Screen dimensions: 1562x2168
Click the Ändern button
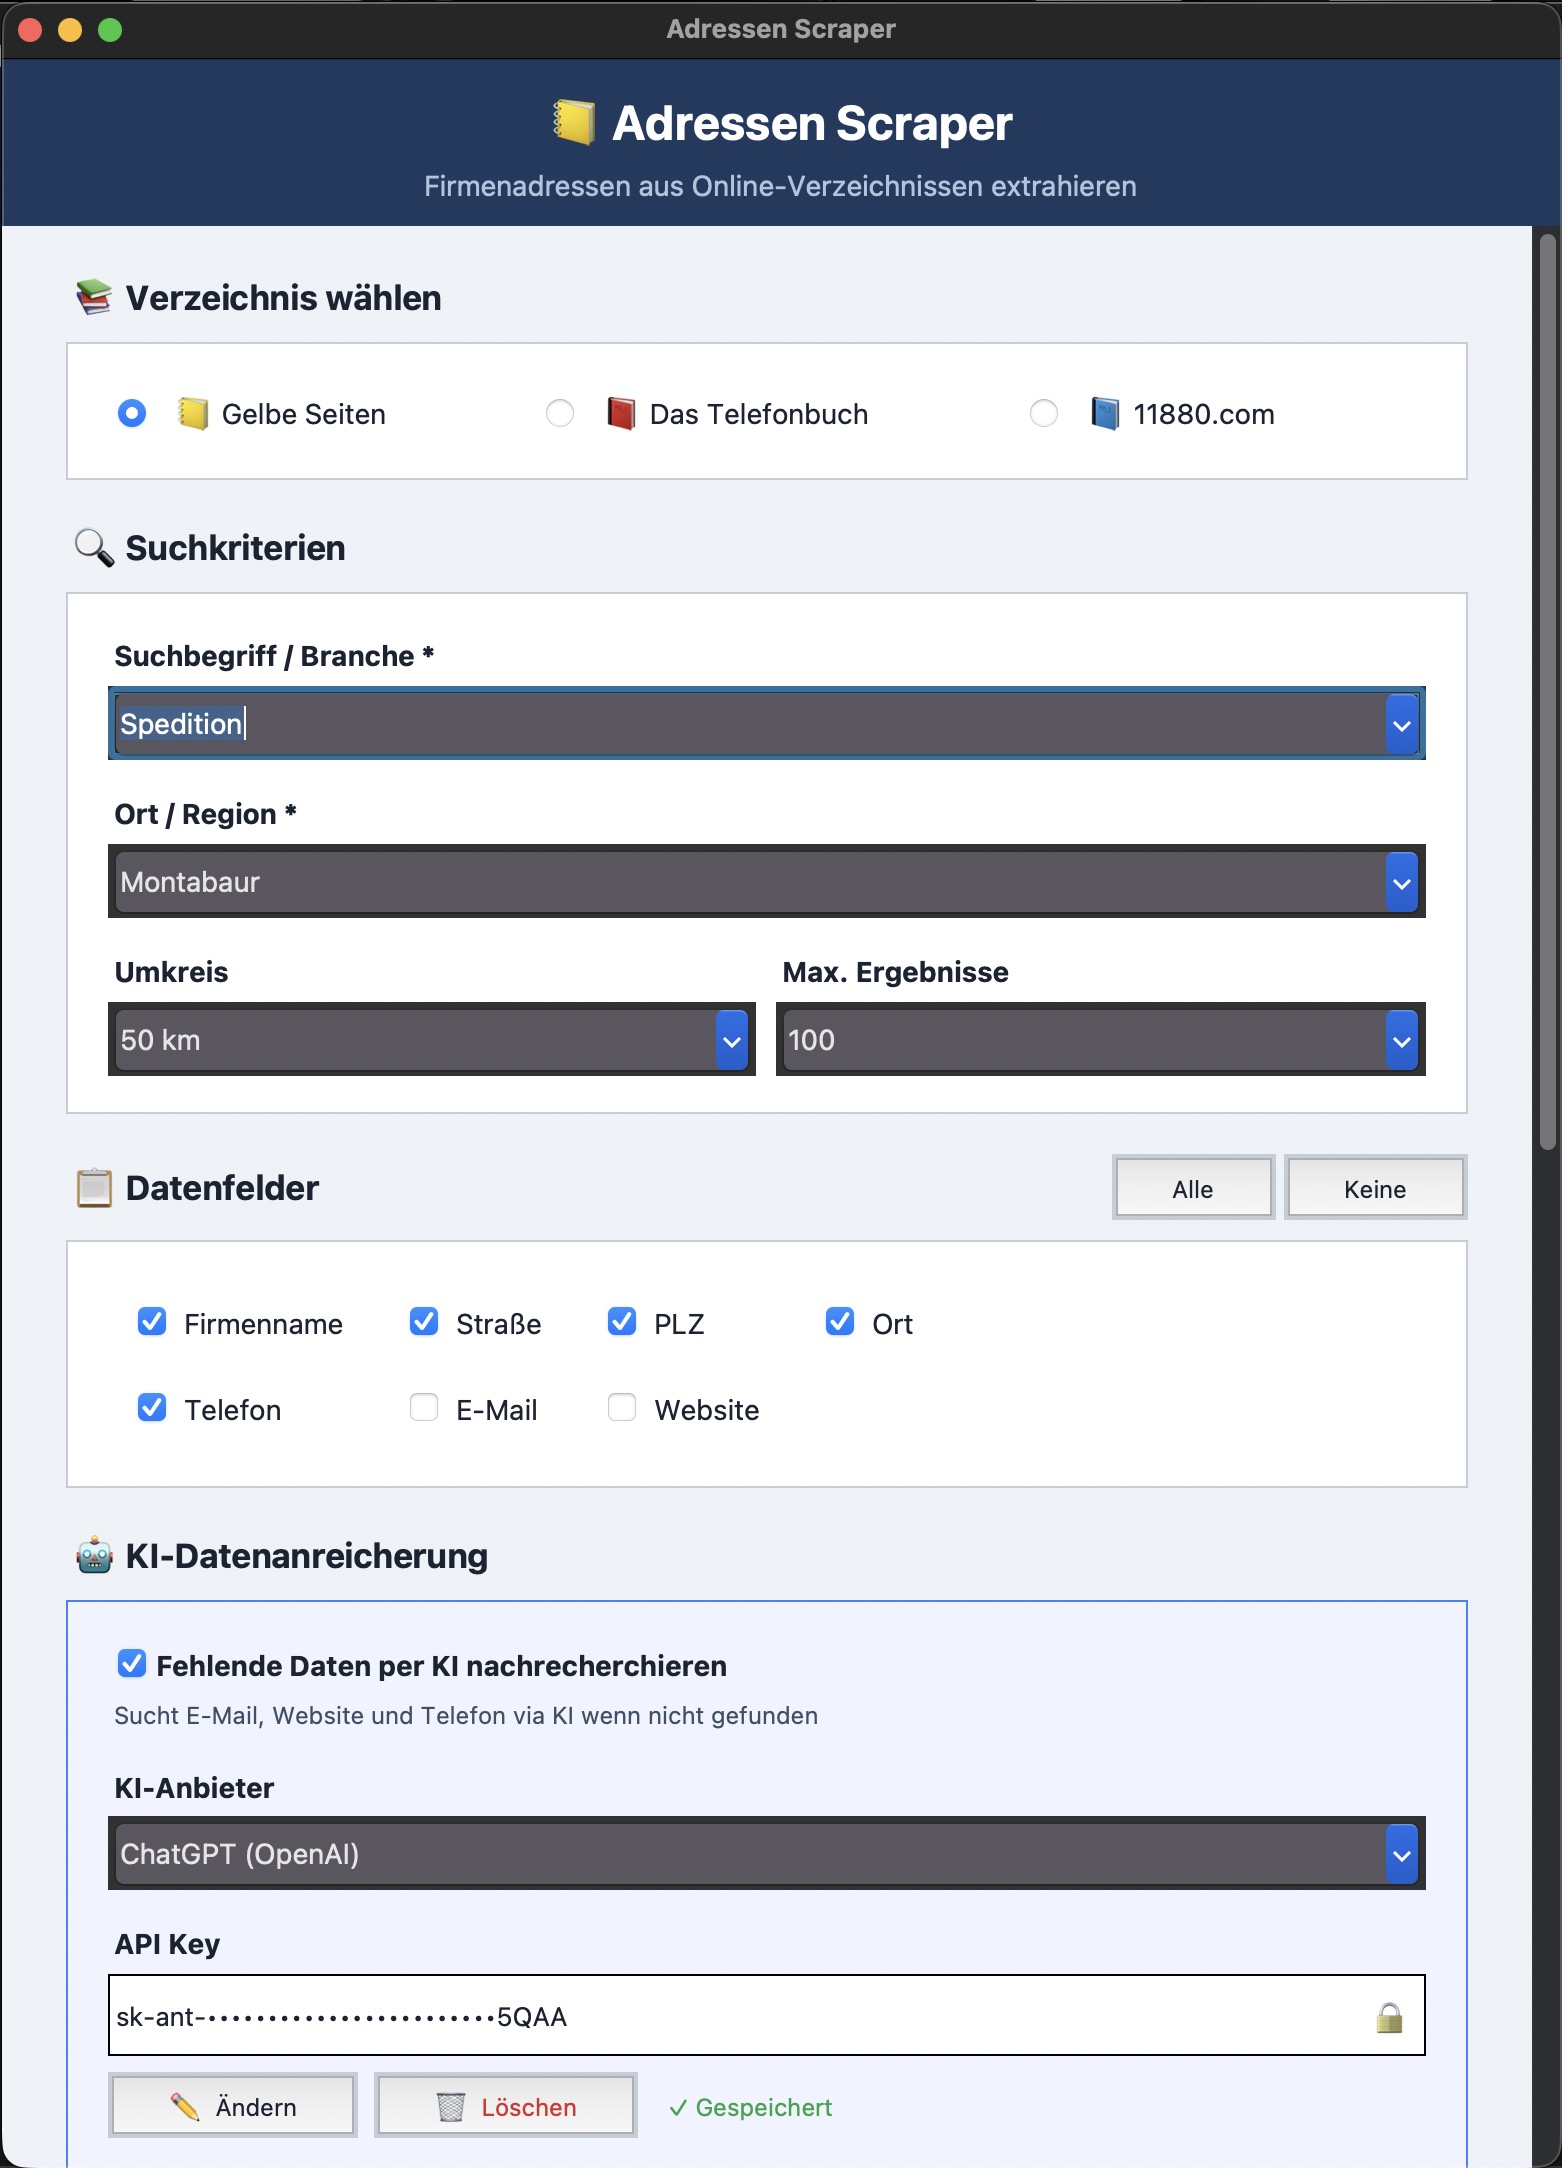(233, 2106)
